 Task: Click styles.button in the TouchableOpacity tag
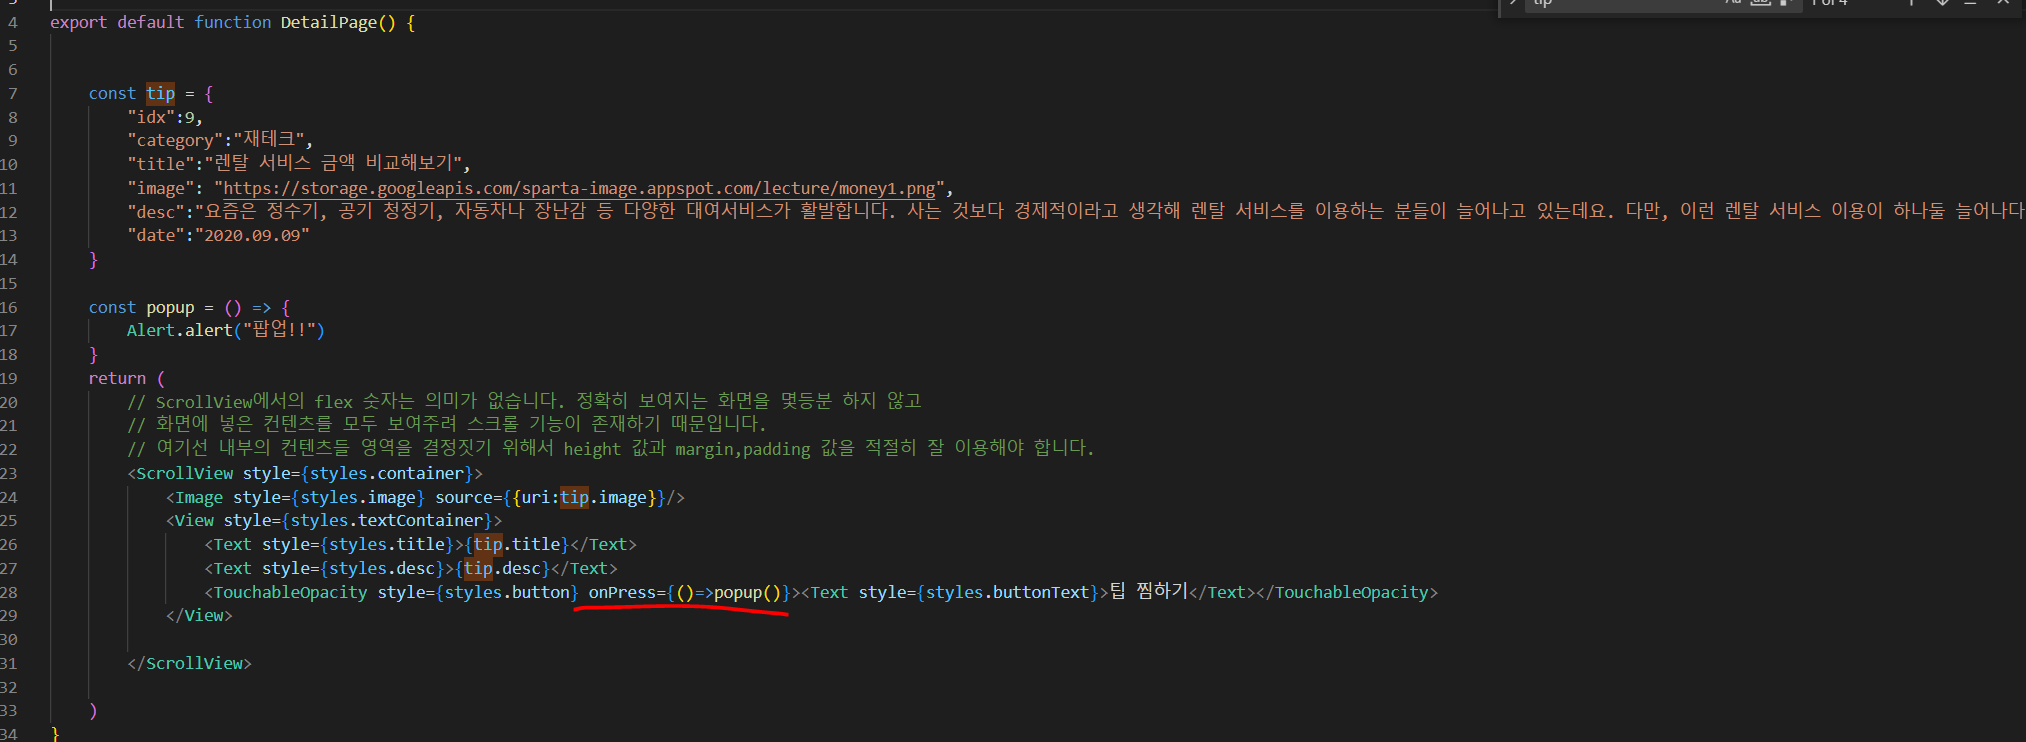point(507,592)
